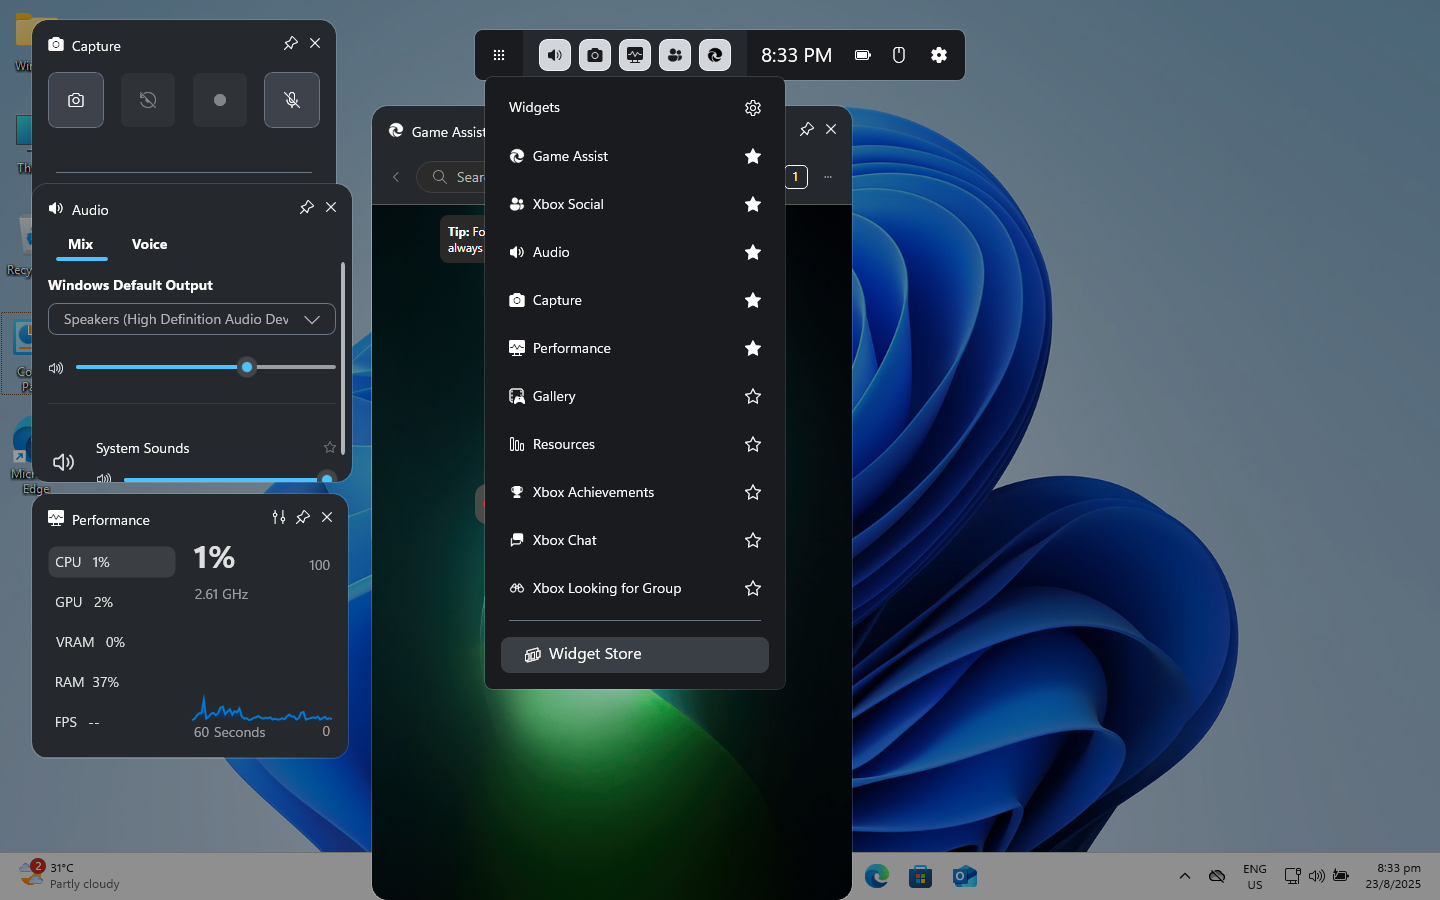Open Microsoft Edge from the taskbar
This screenshot has width=1440, height=900.
tap(877, 877)
